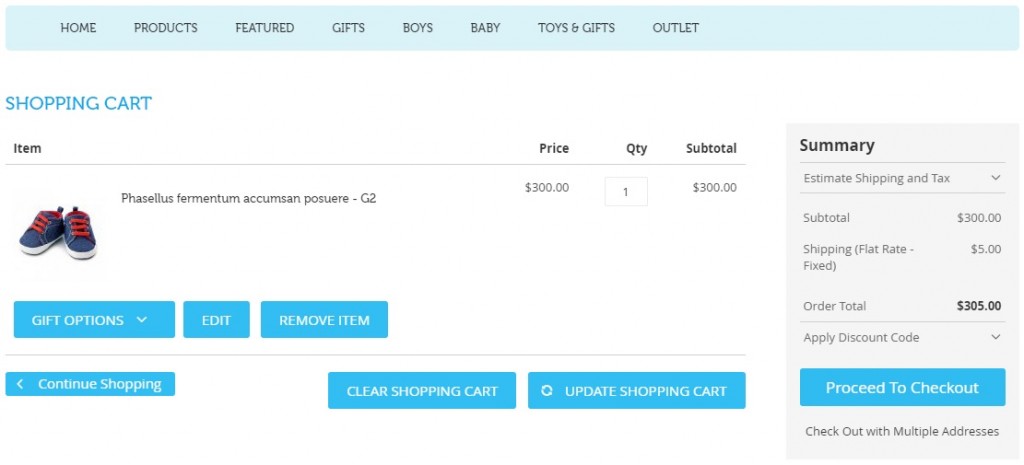Open the Featured menu item
This screenshot has height=465, width=1024.
click(x=265, y=28)
